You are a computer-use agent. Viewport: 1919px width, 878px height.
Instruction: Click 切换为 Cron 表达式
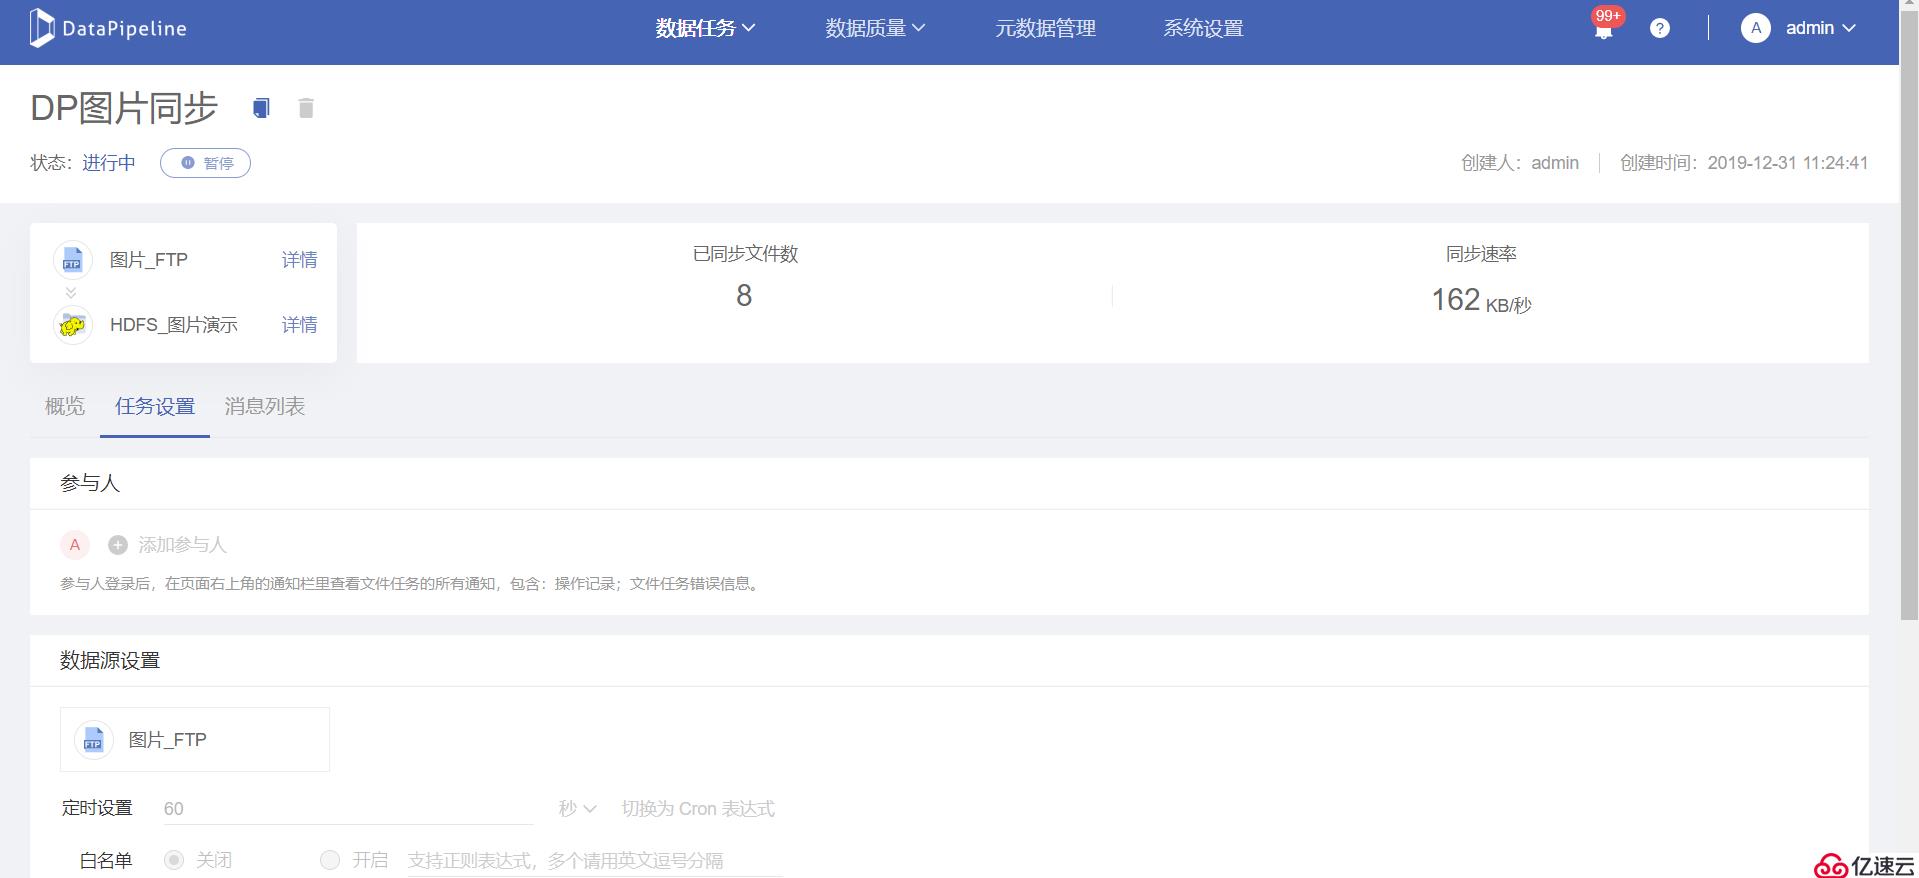698,808
